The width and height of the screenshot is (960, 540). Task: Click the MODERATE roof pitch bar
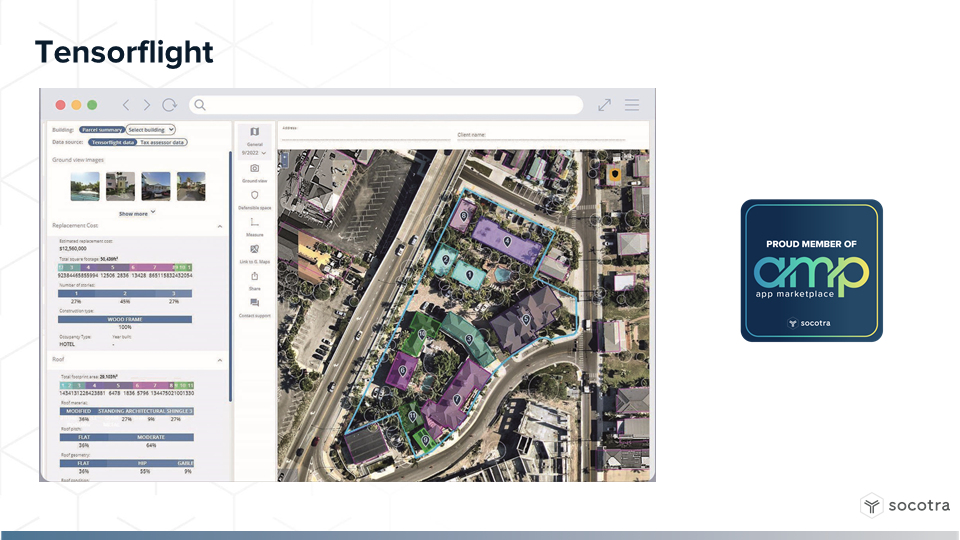point(151,437)
